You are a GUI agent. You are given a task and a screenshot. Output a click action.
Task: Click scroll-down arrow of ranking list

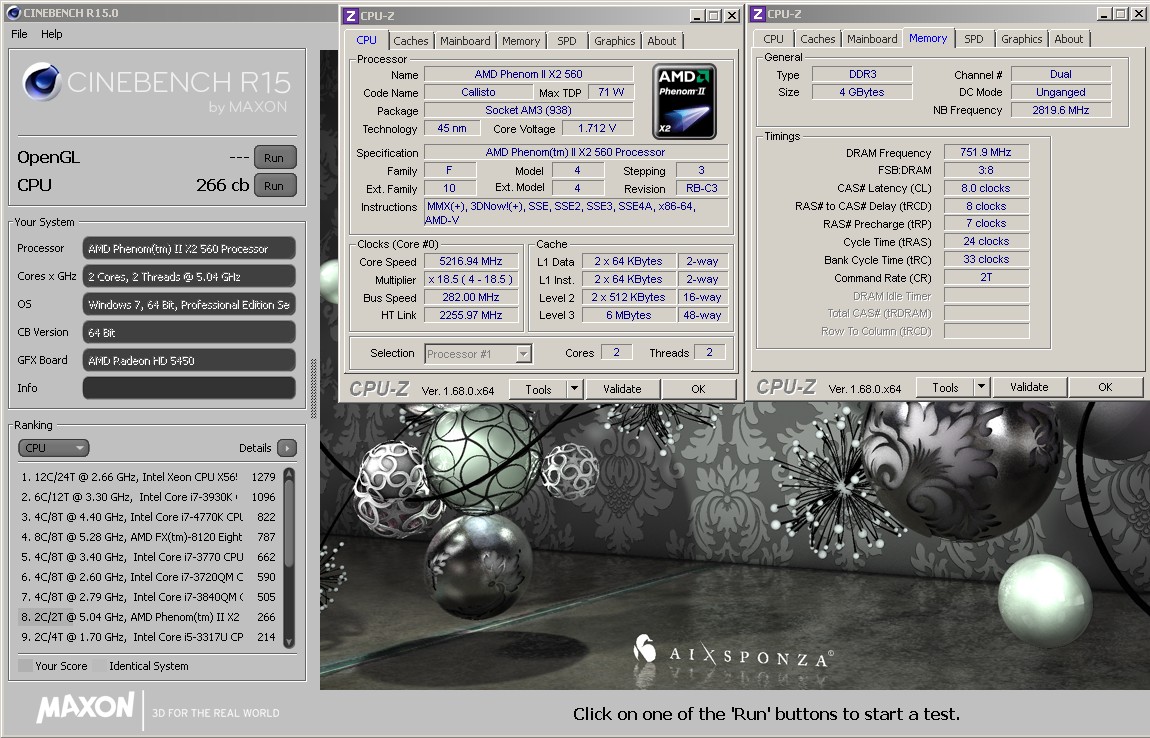289,641
